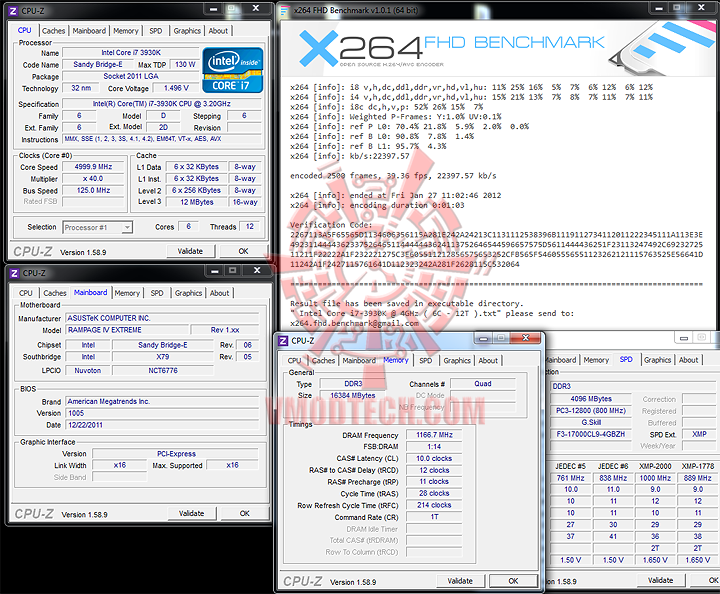The image size is (720, 594).
Task: Click OK in the Mainboard CPU-Z window
Action: point(245,513)
